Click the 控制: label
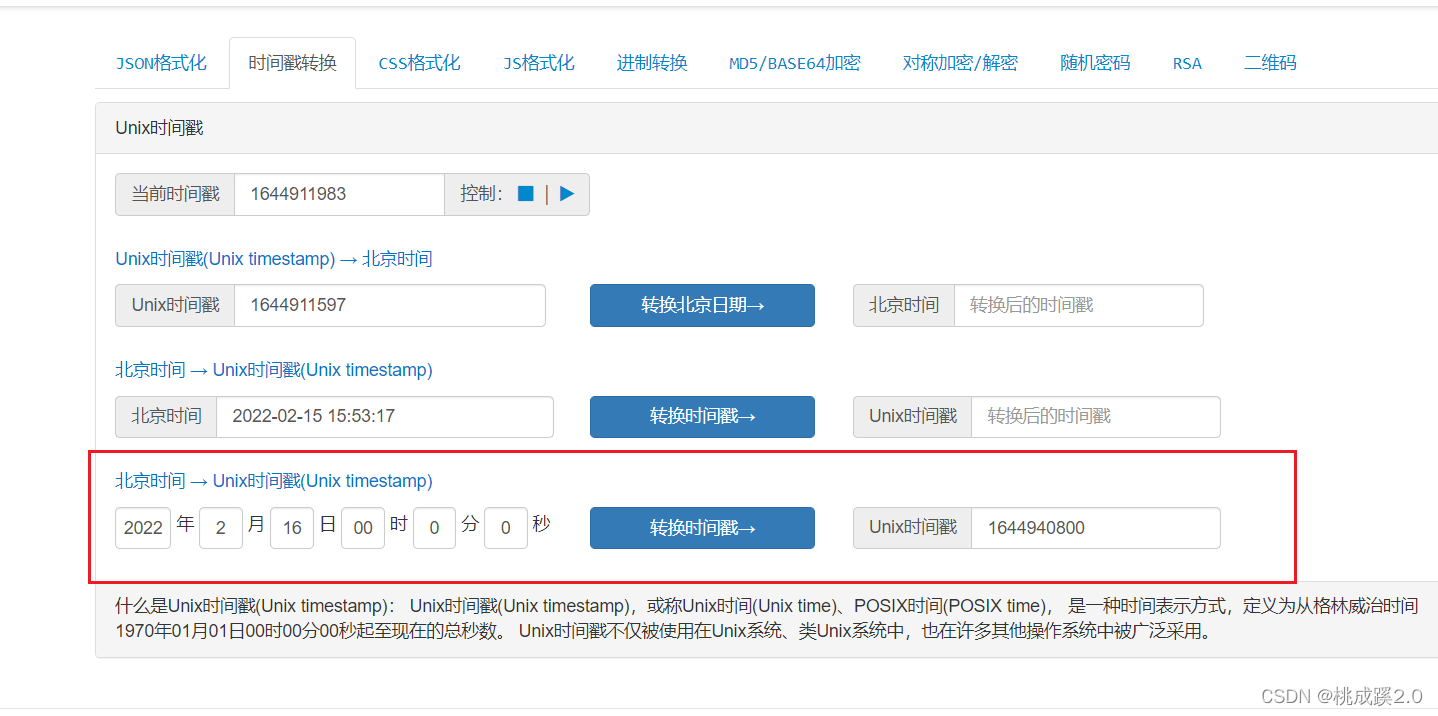The height and width of the screenshot is (716, 1438). click(x=482, y=194)
